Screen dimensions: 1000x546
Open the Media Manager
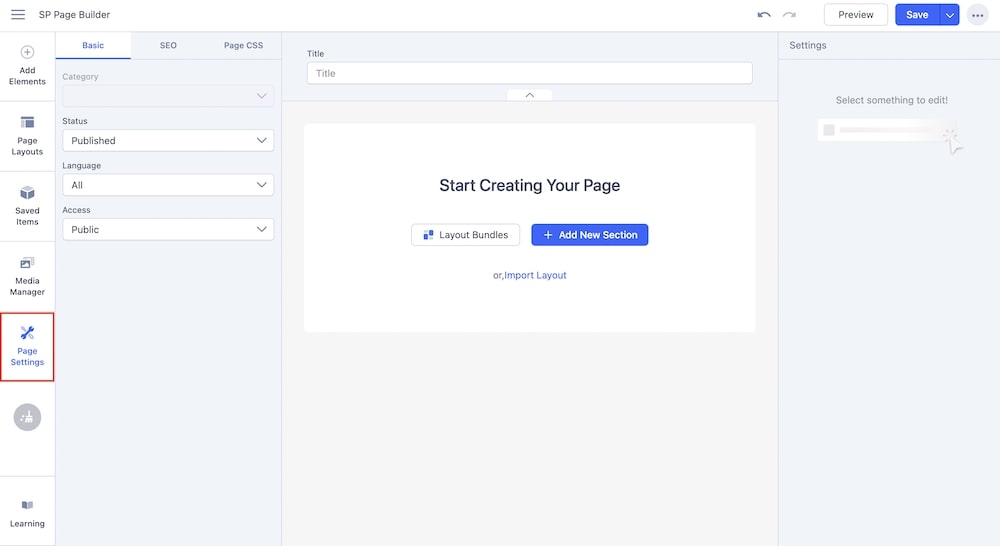pos(27,276)
